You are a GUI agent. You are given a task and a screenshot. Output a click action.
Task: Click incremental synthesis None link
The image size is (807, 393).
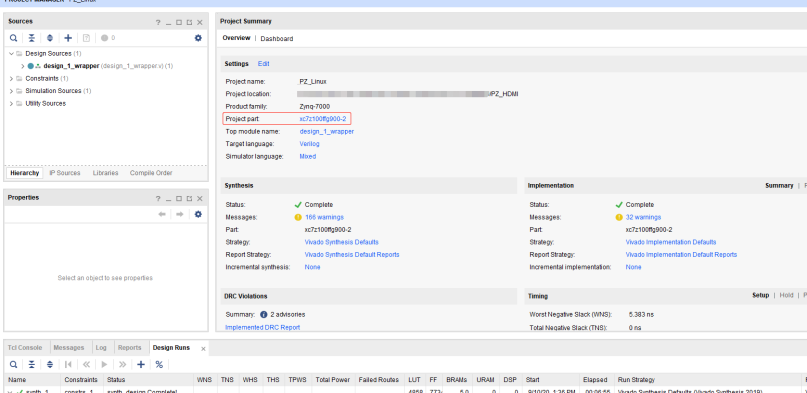[312, 267]
